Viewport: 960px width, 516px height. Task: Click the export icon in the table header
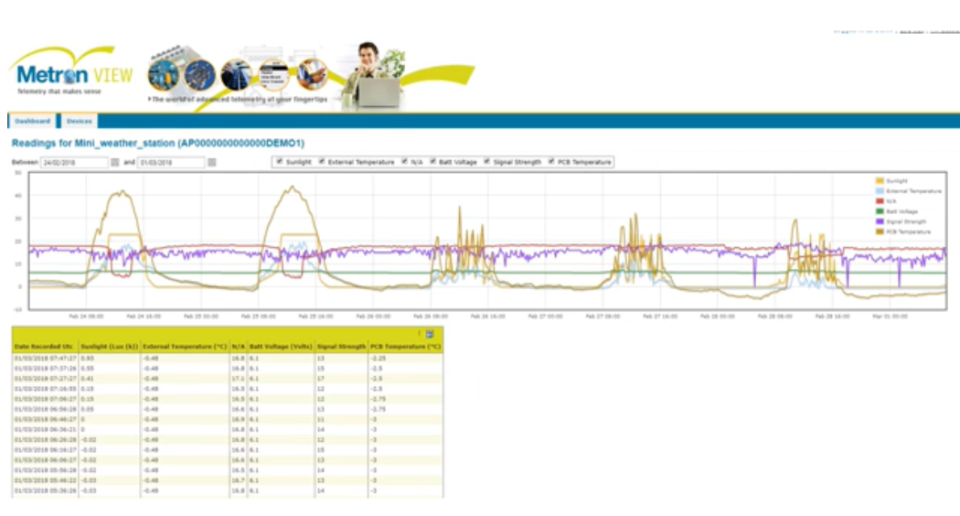tap(430, 334)
